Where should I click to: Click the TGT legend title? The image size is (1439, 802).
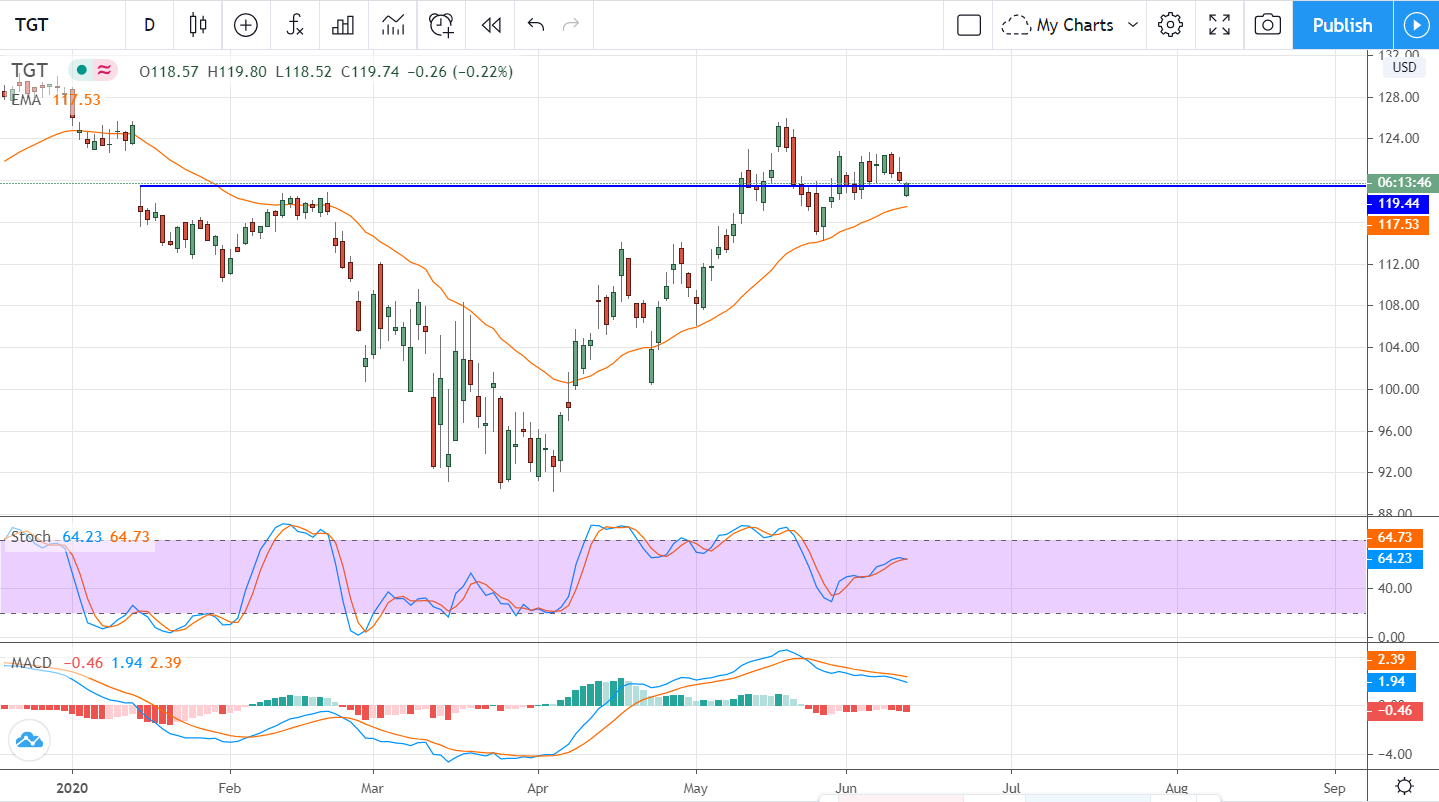(x=29, y=70)
